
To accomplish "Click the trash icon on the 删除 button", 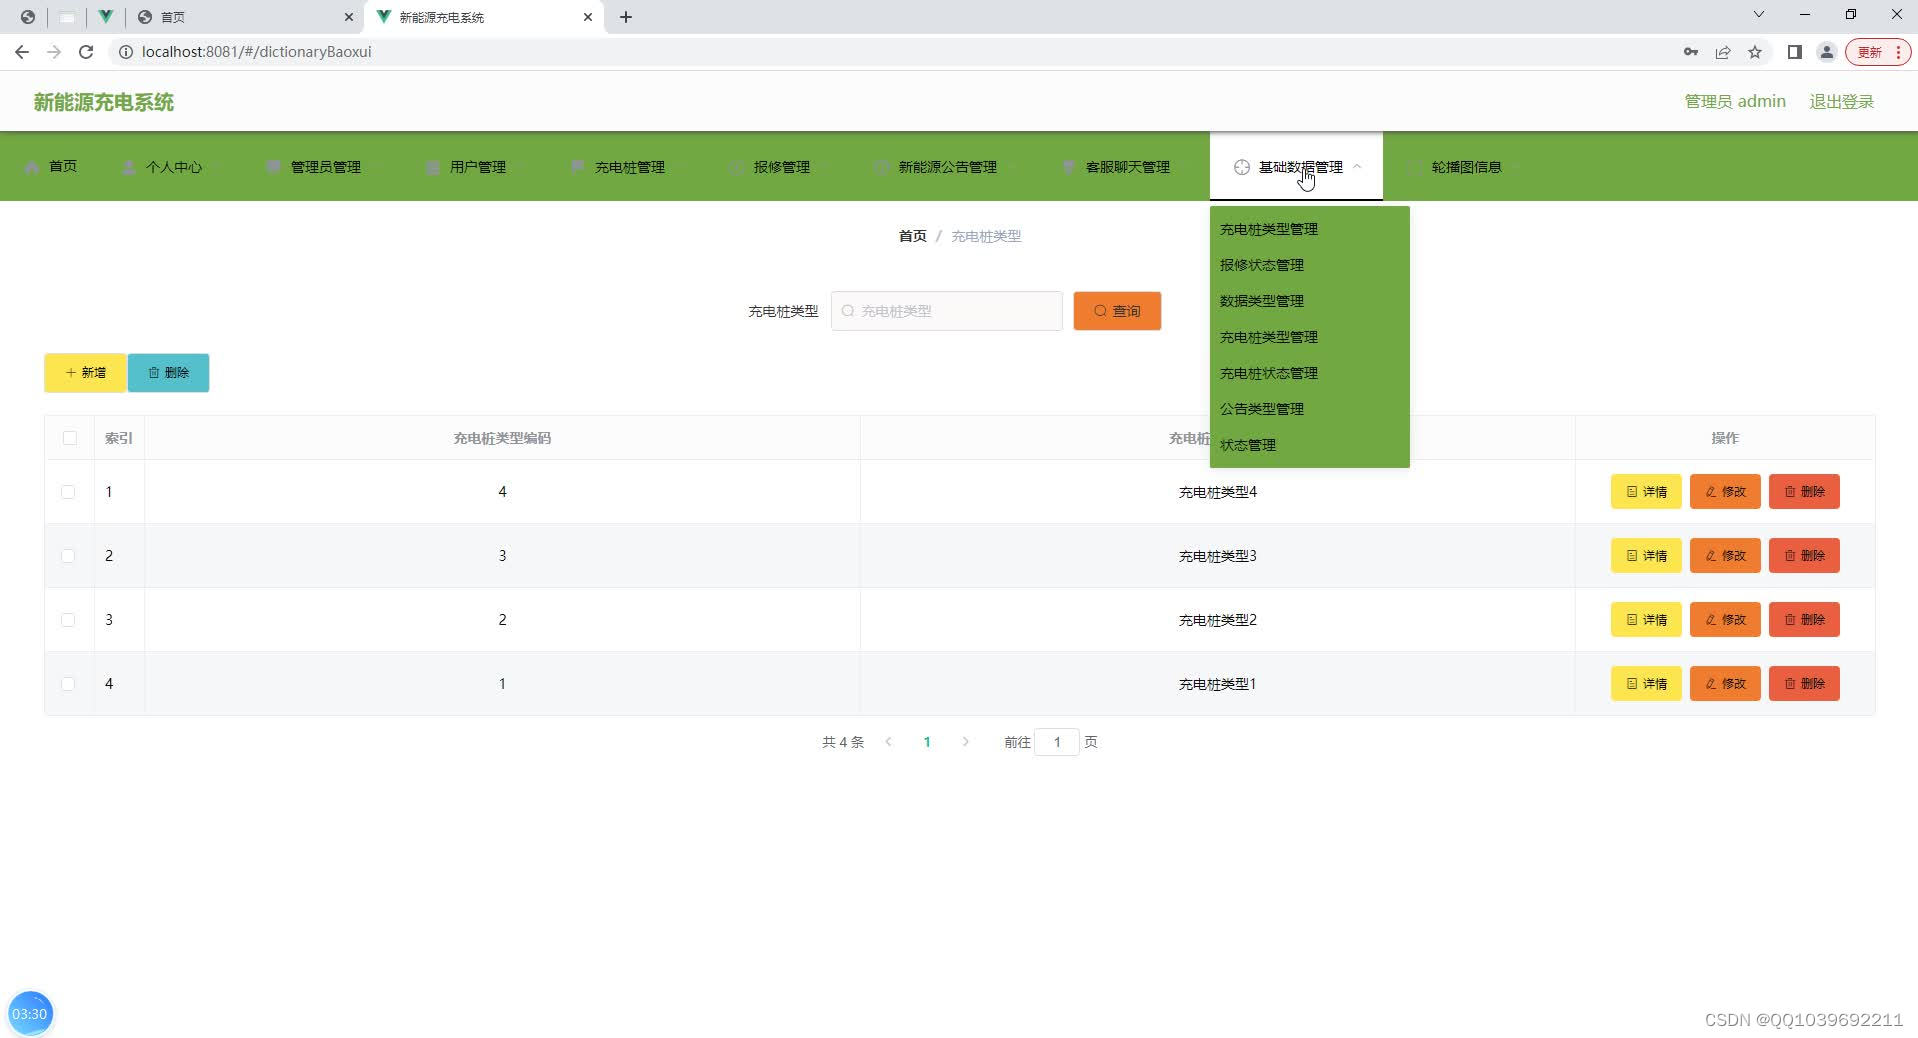I will point(154,372).
